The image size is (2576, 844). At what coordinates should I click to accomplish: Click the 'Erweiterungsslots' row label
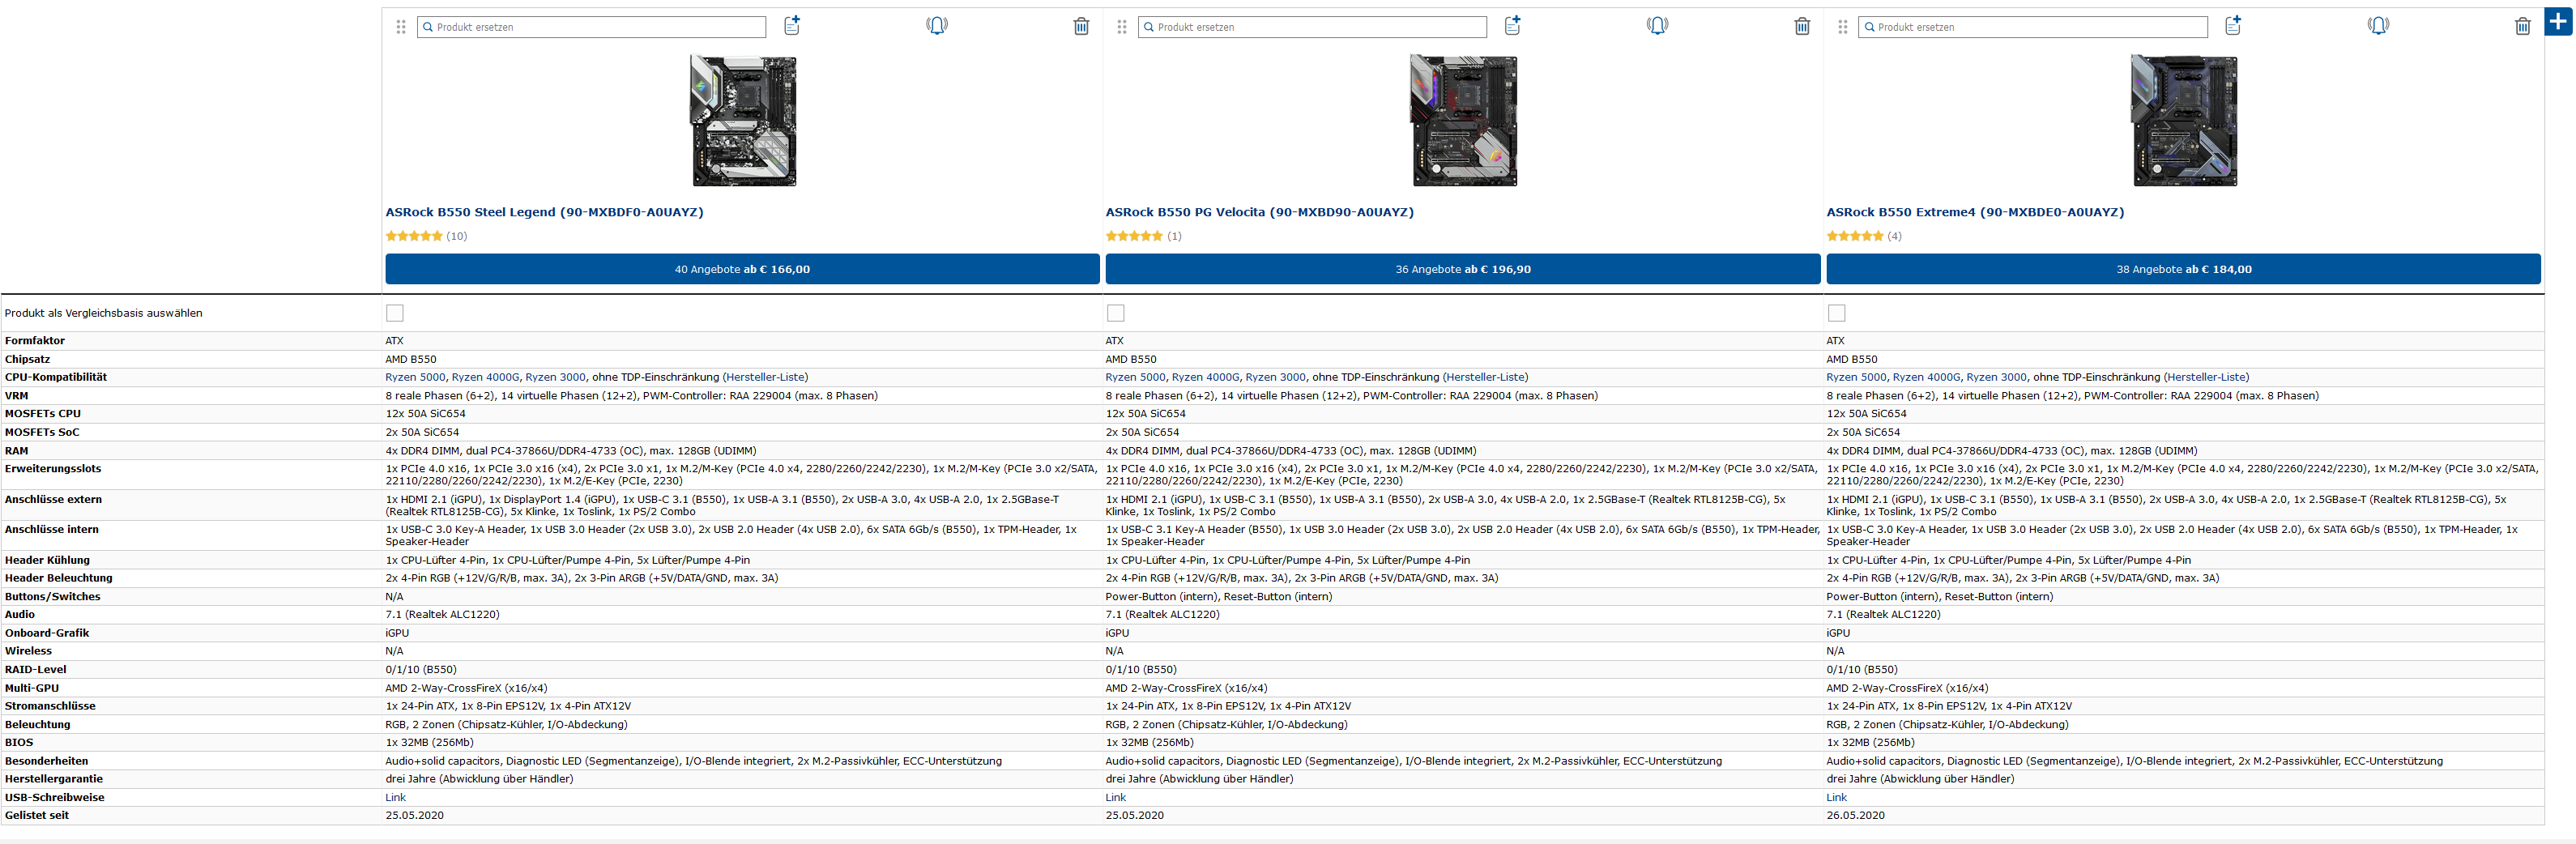[x=53, y=468]
